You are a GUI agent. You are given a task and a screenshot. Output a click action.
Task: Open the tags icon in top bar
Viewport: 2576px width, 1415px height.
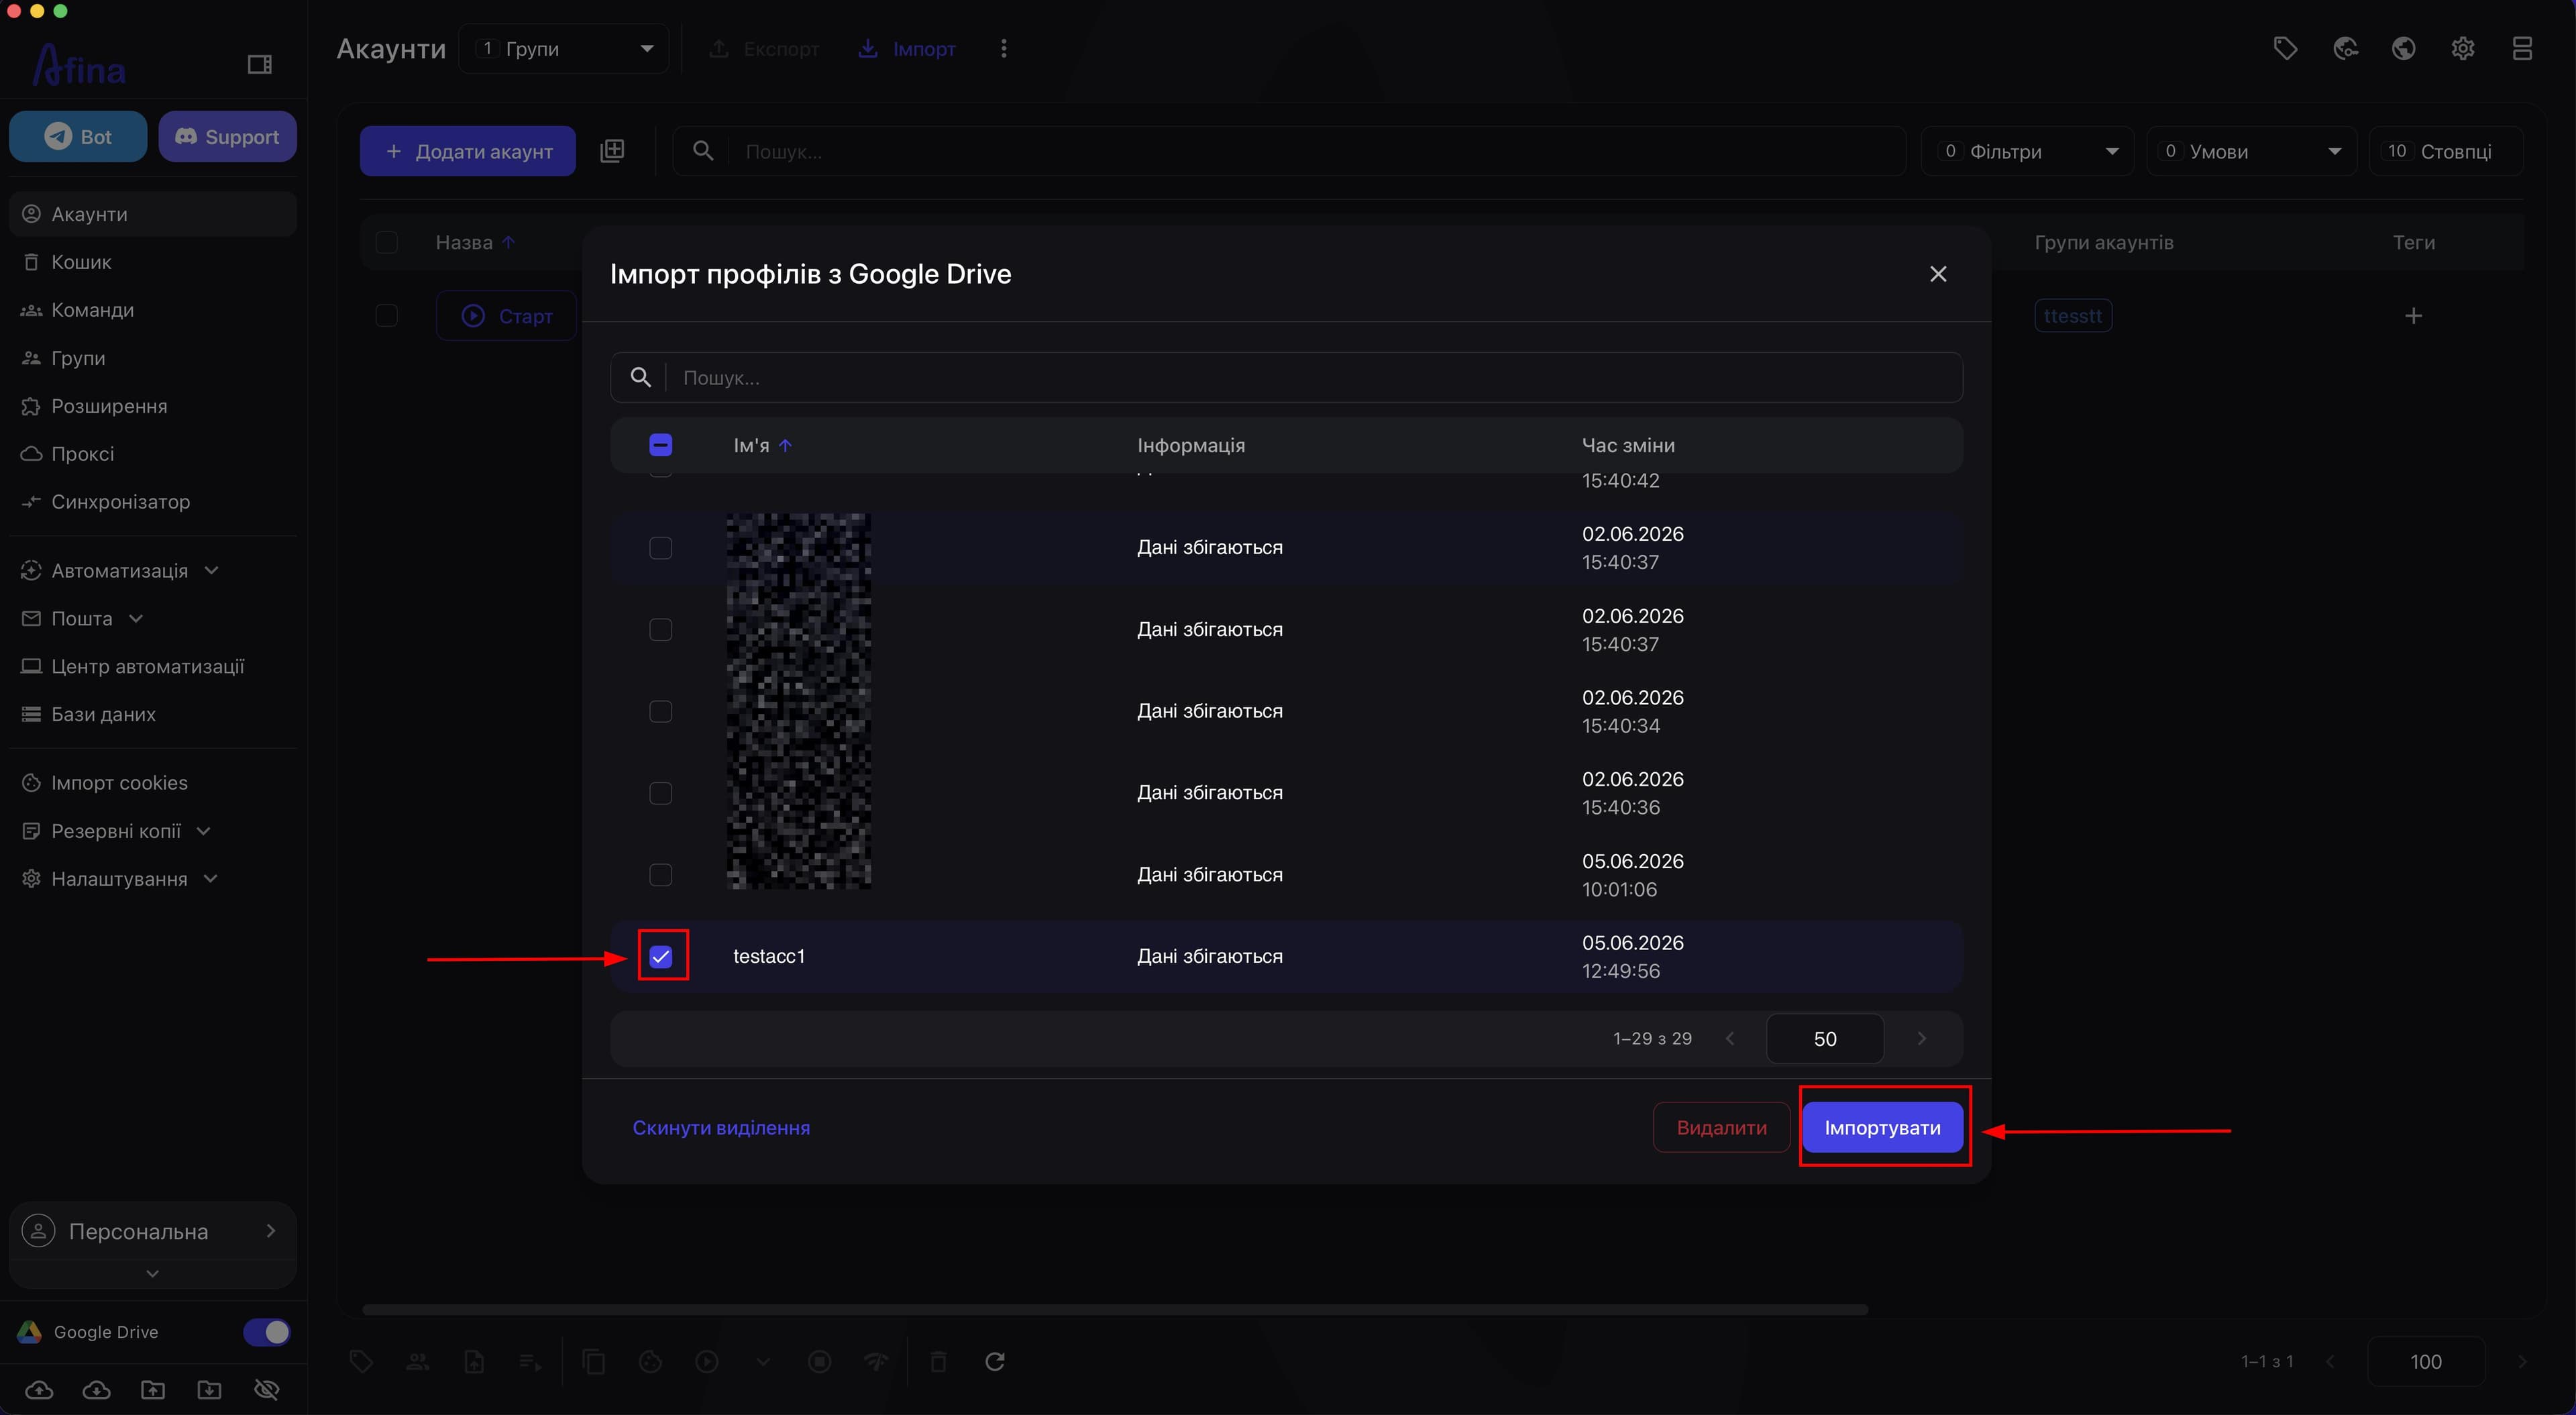[2285, 48]
